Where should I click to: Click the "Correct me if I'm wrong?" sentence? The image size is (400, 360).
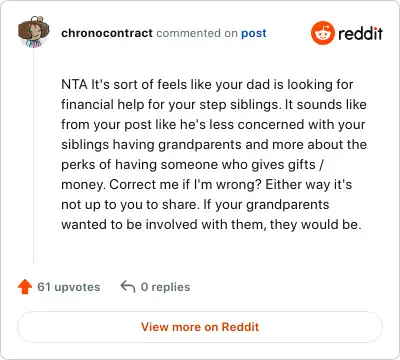[185, 184]
